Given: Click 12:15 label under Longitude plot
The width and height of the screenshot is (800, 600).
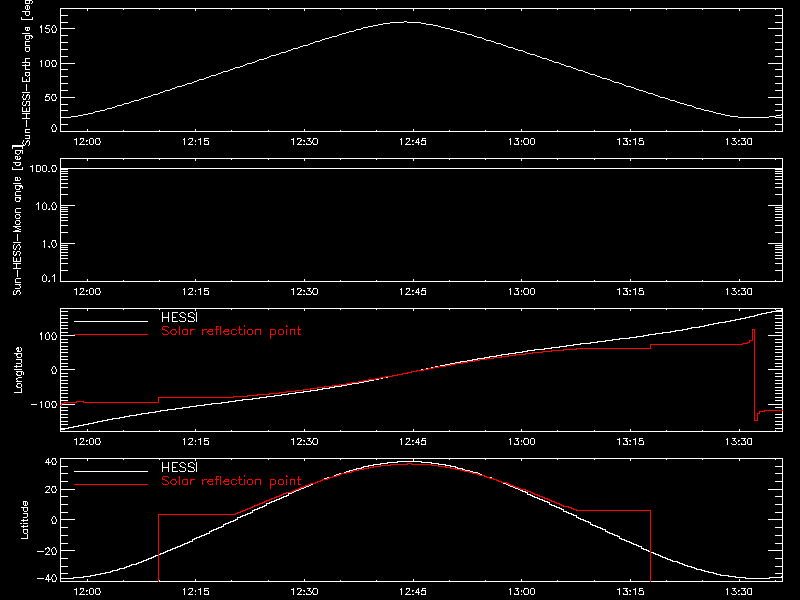Looking at the screenshot, I should pyautogui.click(x=195, y=441).
